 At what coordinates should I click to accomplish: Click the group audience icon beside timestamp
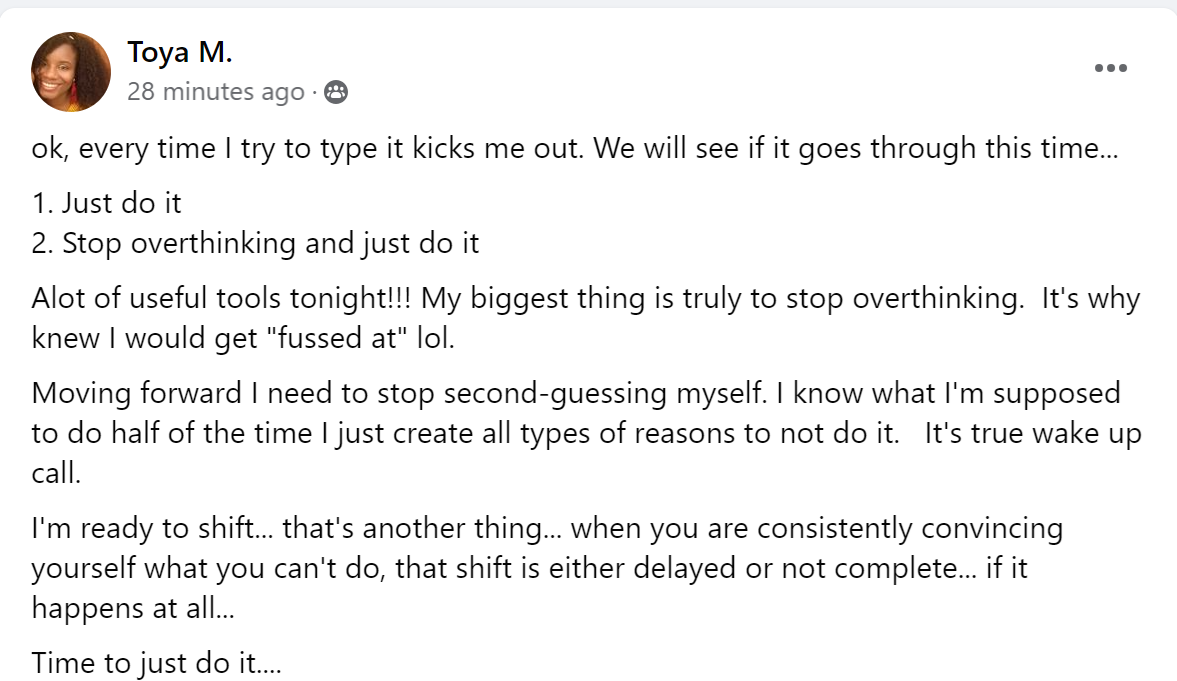(x=337, y=93)
